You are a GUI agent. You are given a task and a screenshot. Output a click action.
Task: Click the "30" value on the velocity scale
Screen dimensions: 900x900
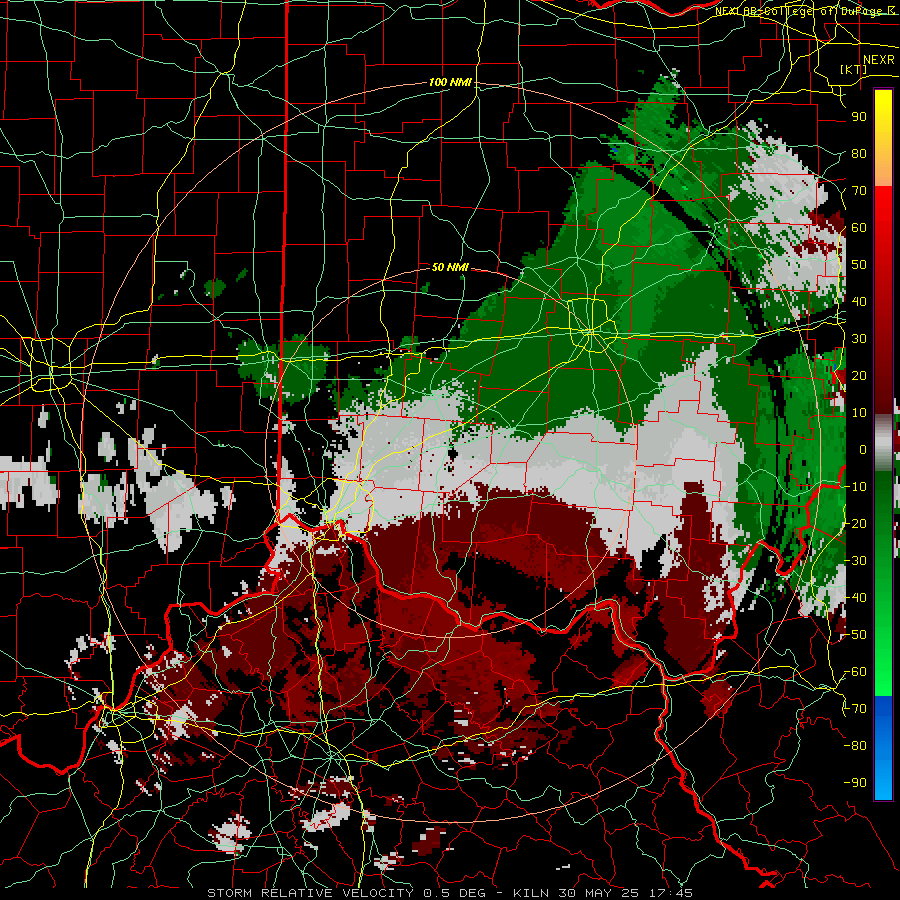click(859, 339)
